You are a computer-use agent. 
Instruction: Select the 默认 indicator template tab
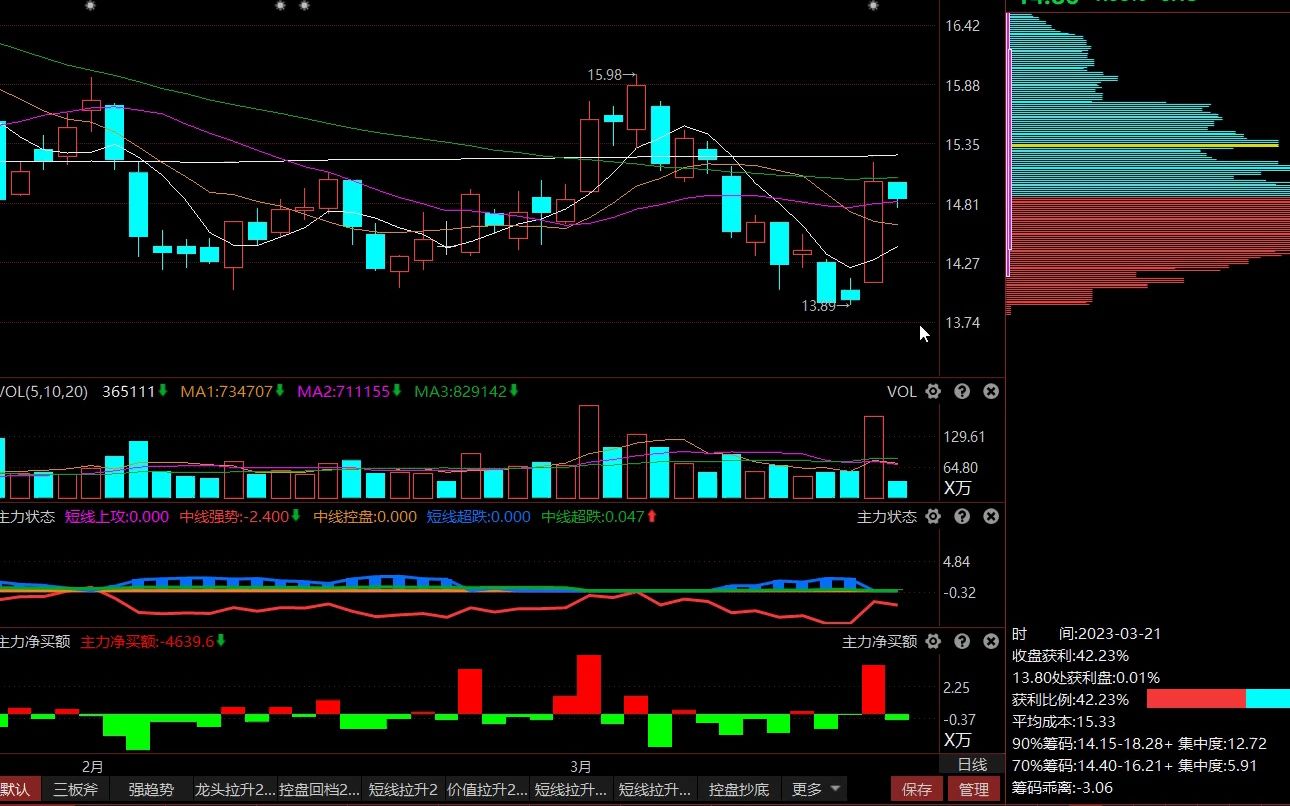(18, 789)
